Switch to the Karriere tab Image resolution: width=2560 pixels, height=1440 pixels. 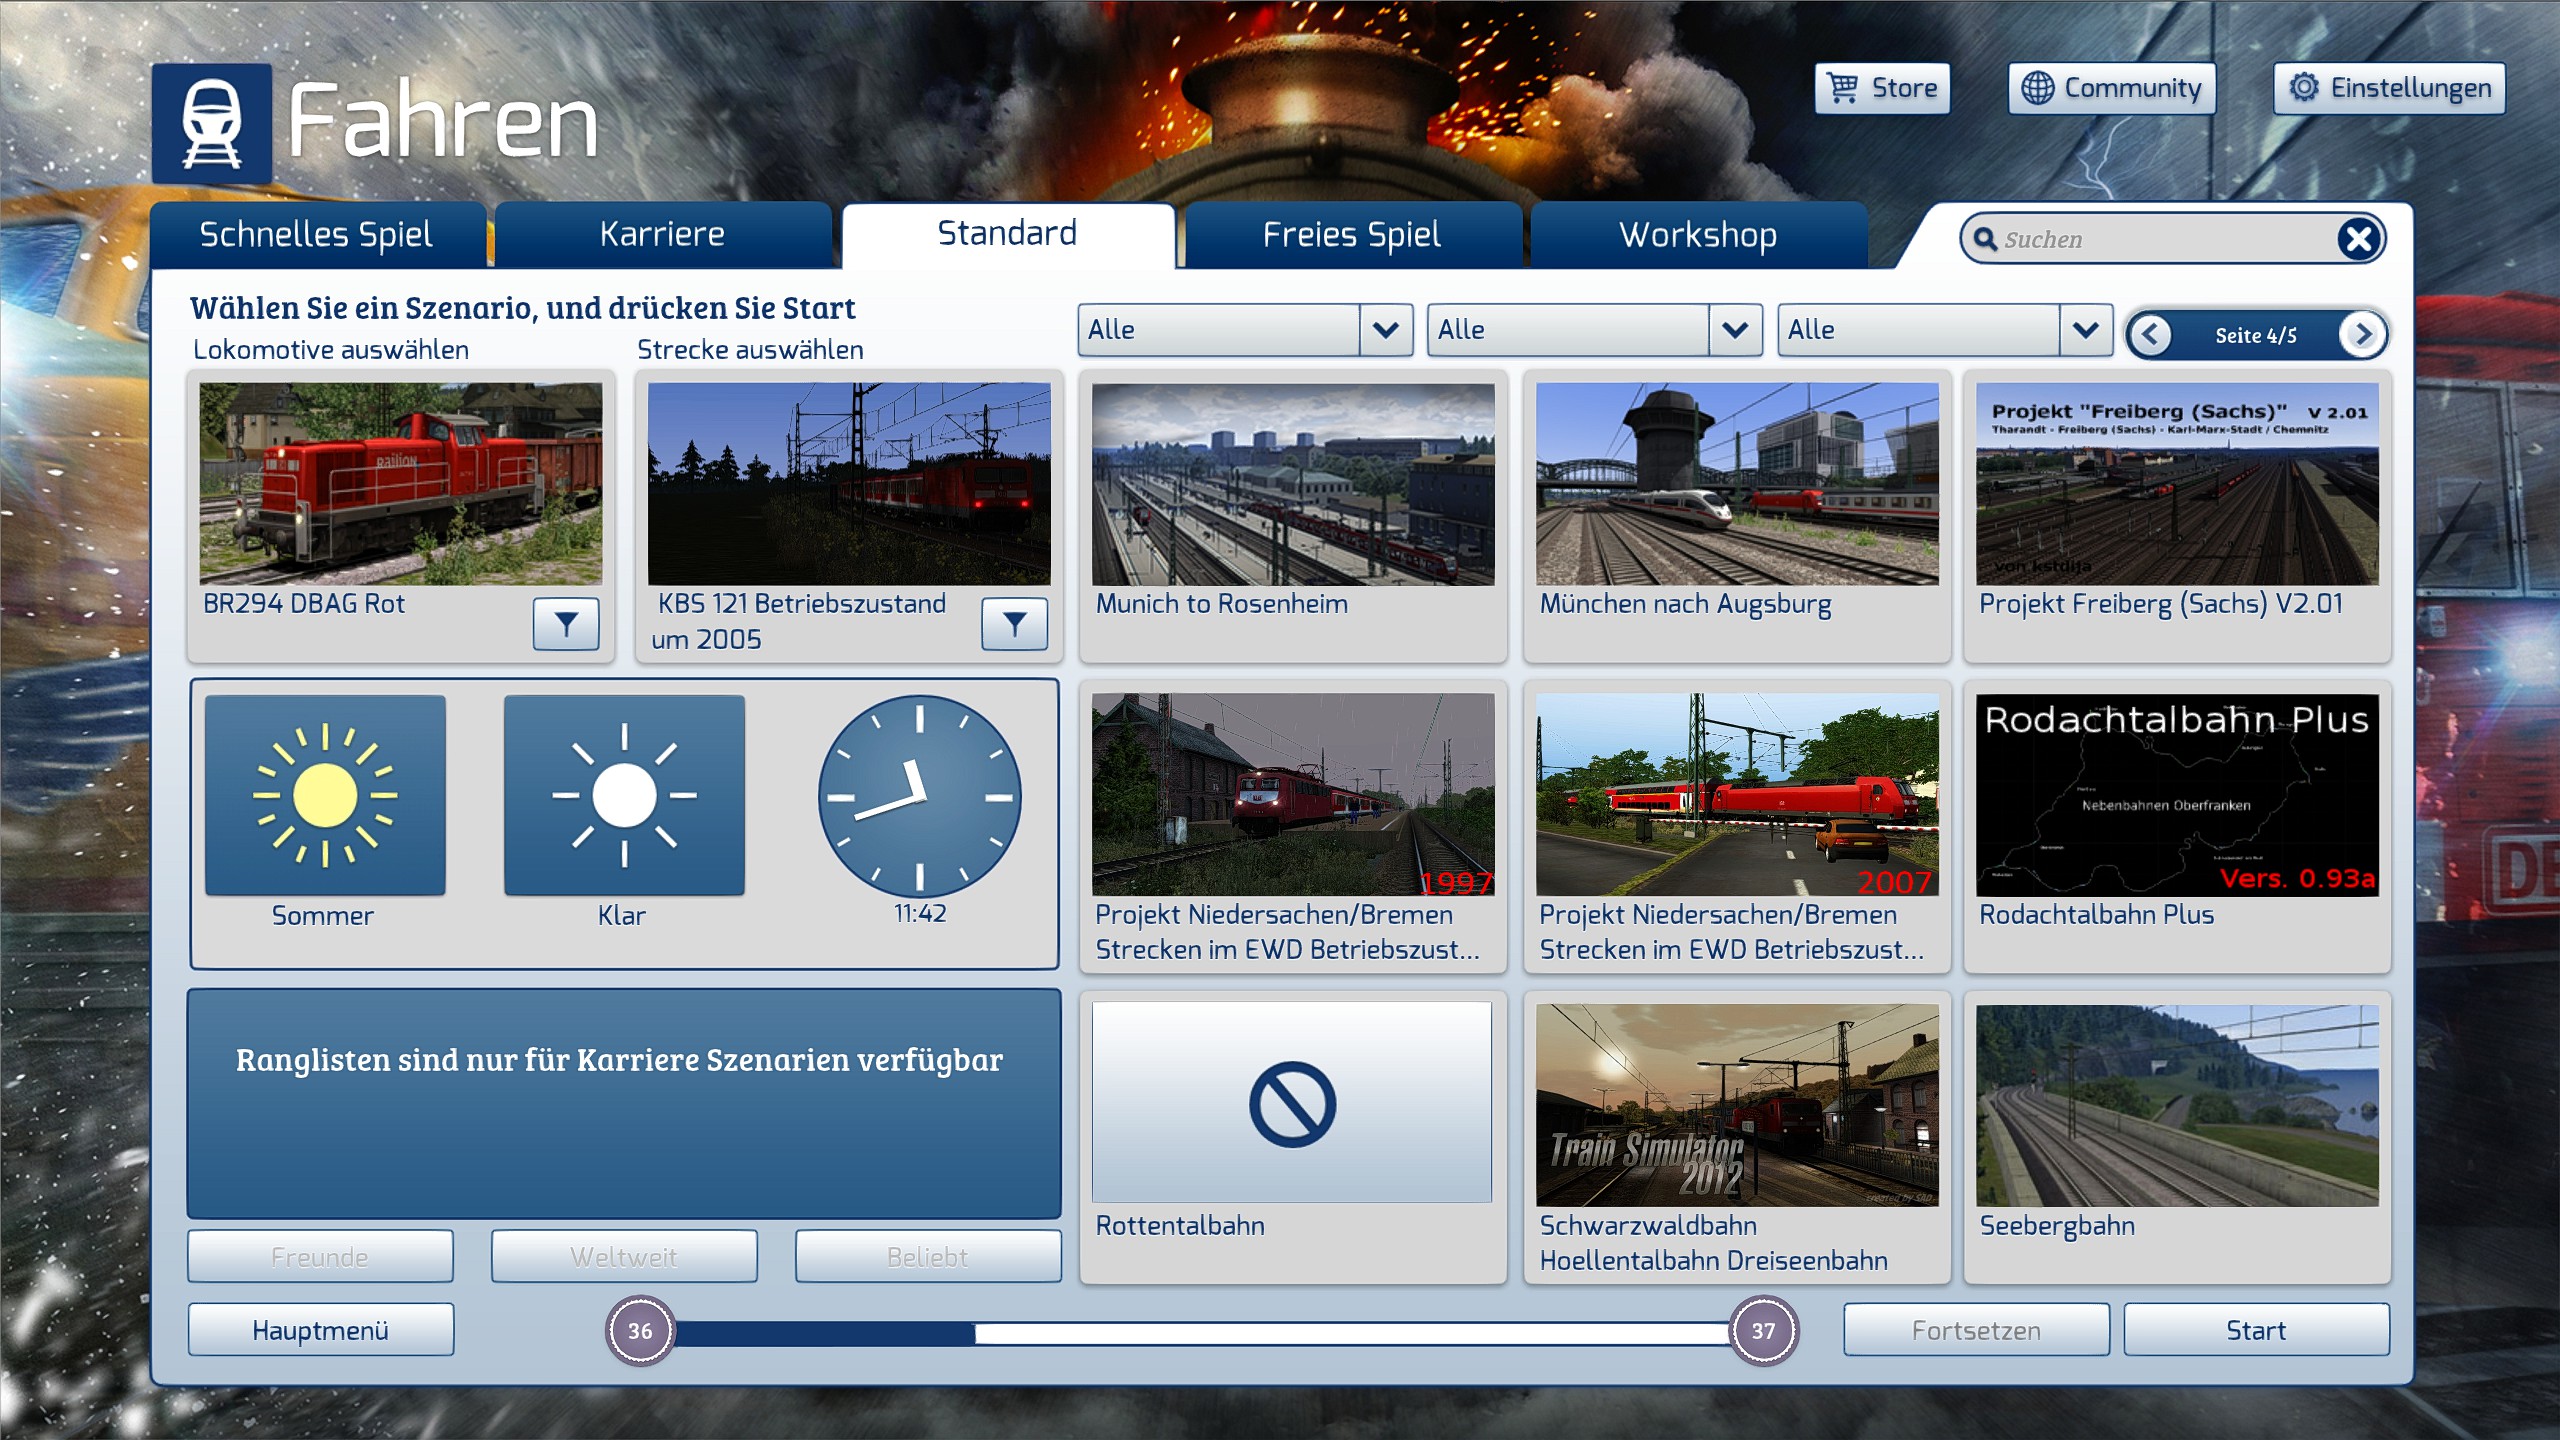pos(662,235)
